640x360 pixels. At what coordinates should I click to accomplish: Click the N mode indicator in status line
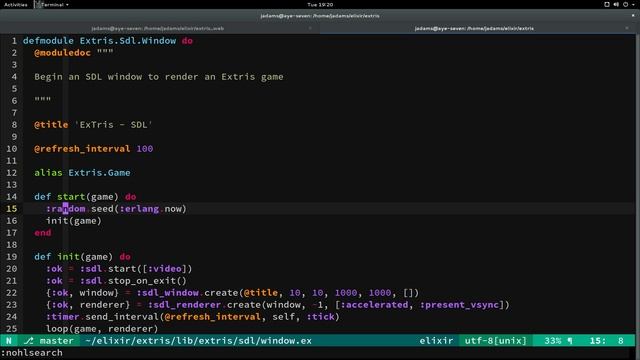(9, 341)
